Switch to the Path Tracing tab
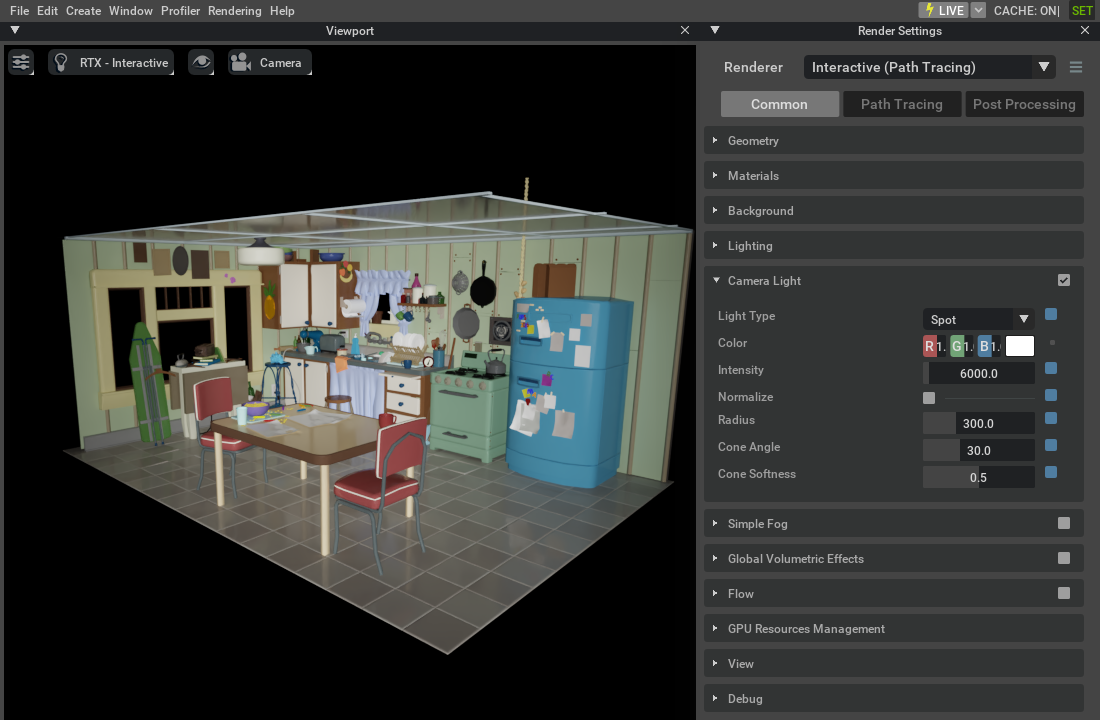The height and width of the screenshot is (720, 1100). click(901, 104)
